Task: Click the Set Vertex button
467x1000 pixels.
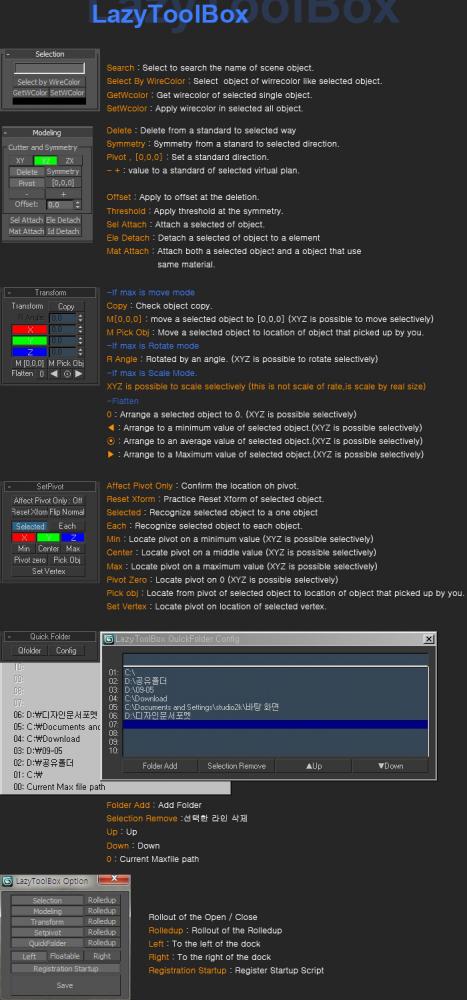Action: point(48,571)
